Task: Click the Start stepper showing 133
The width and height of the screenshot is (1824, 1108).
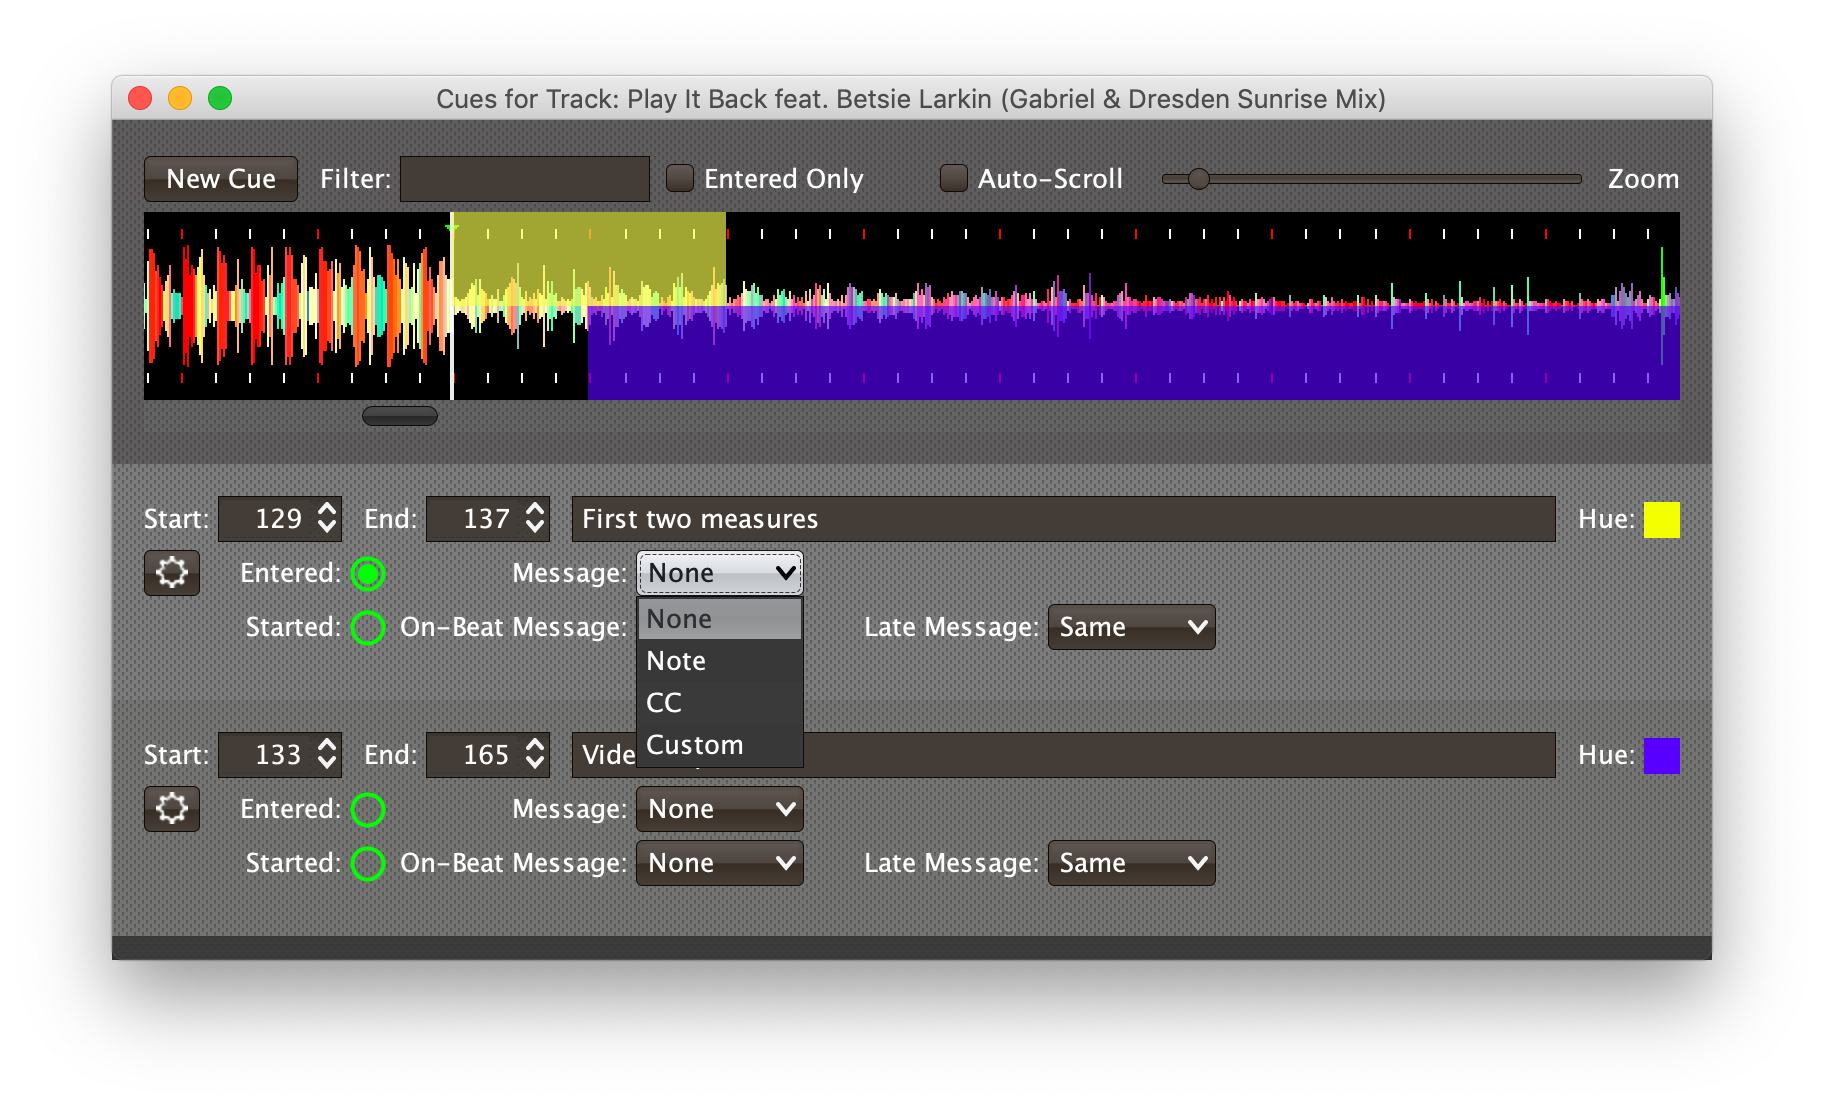Action: tap(280, 755)
